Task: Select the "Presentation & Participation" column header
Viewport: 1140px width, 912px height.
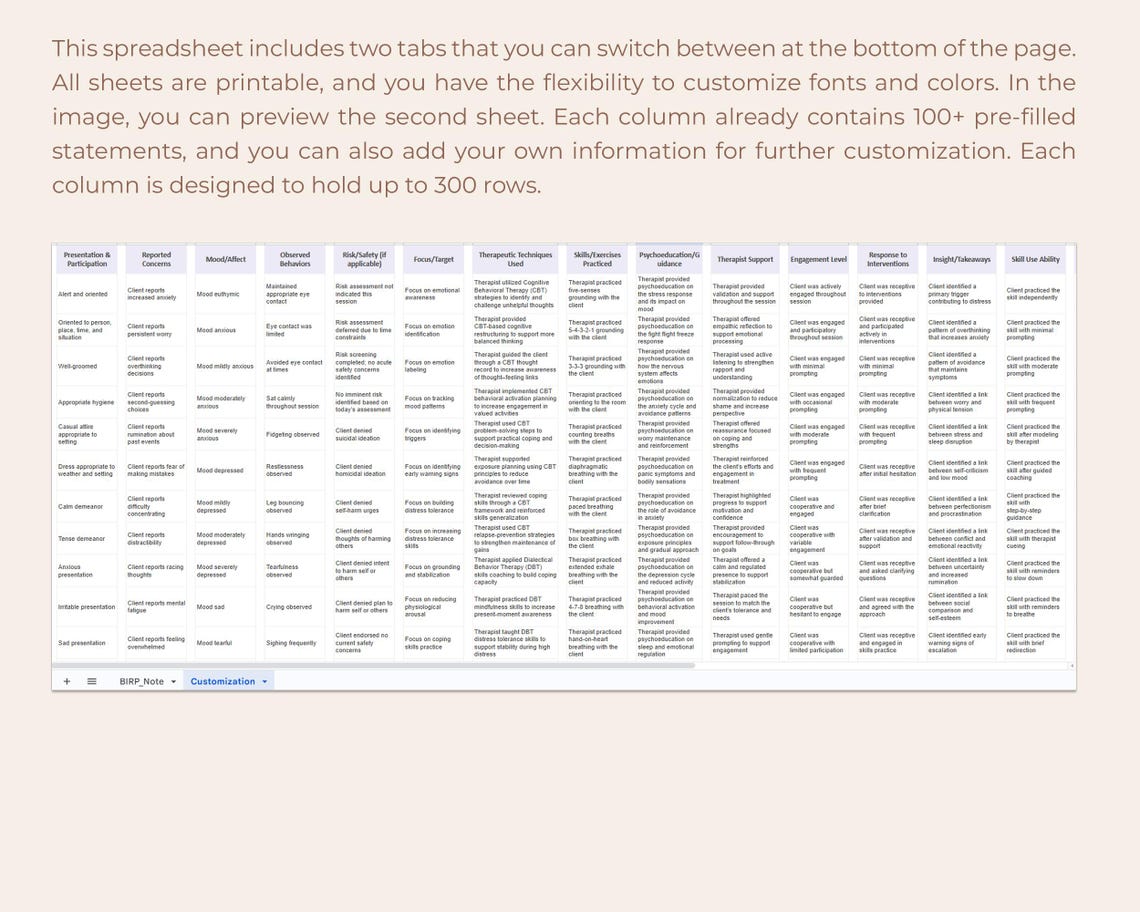Action: click(87, 260)
